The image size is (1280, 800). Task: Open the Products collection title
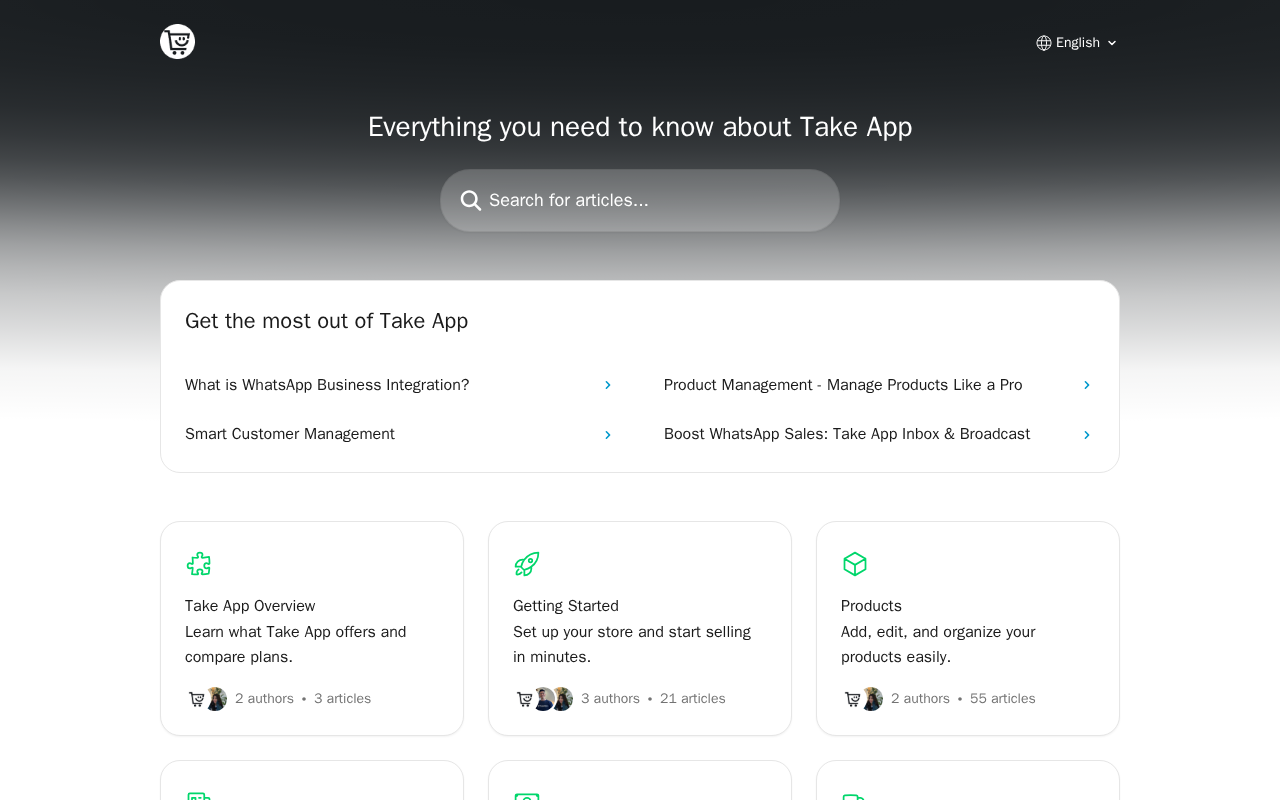(x=871, y=606)
